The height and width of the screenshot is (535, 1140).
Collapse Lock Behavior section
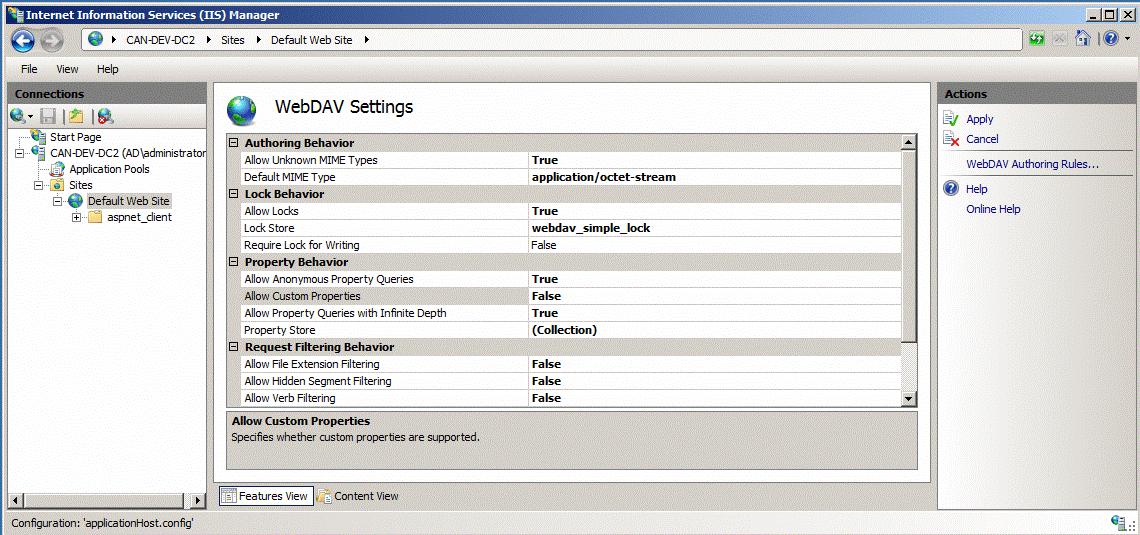click(233, 193)
